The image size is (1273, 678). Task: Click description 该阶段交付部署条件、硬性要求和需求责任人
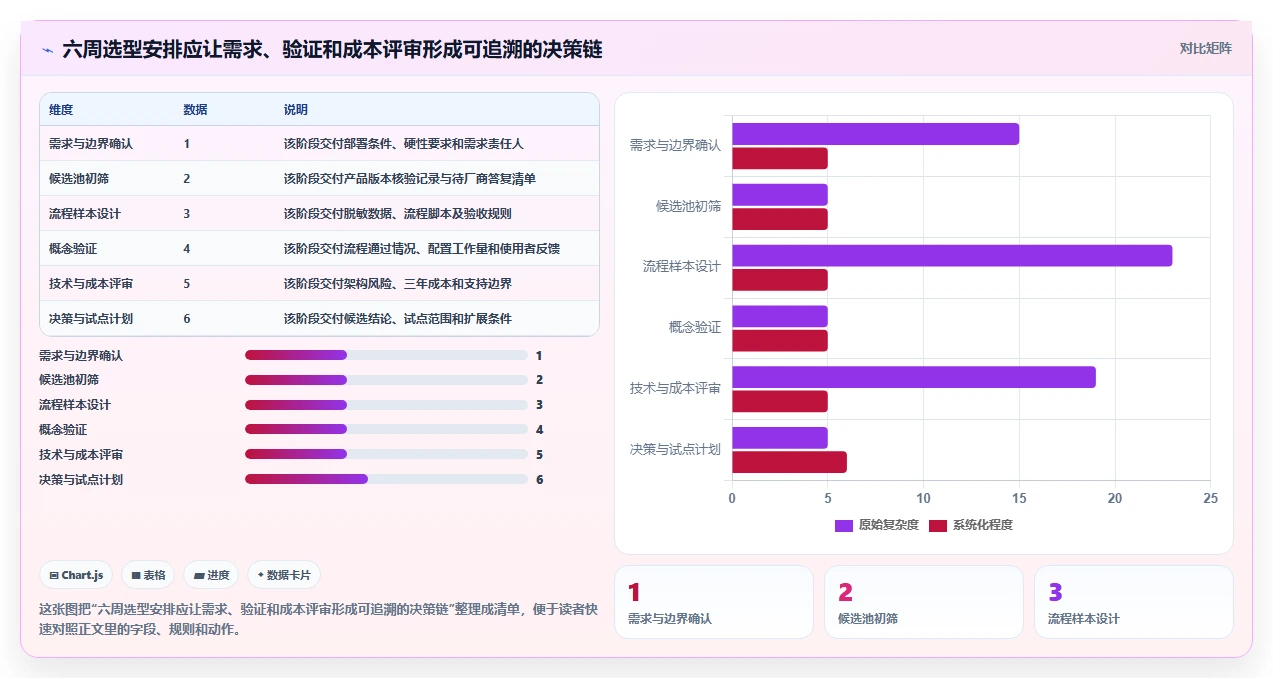click(403, 144)
